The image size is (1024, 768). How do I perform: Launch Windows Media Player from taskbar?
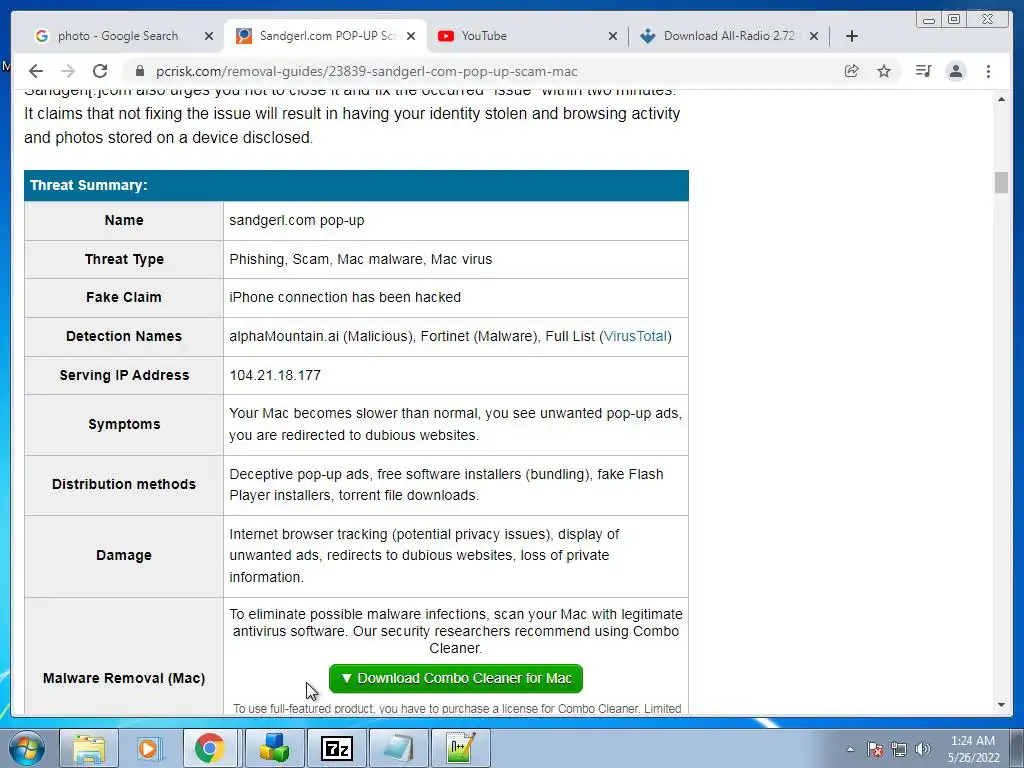click(x=150, y=748)
